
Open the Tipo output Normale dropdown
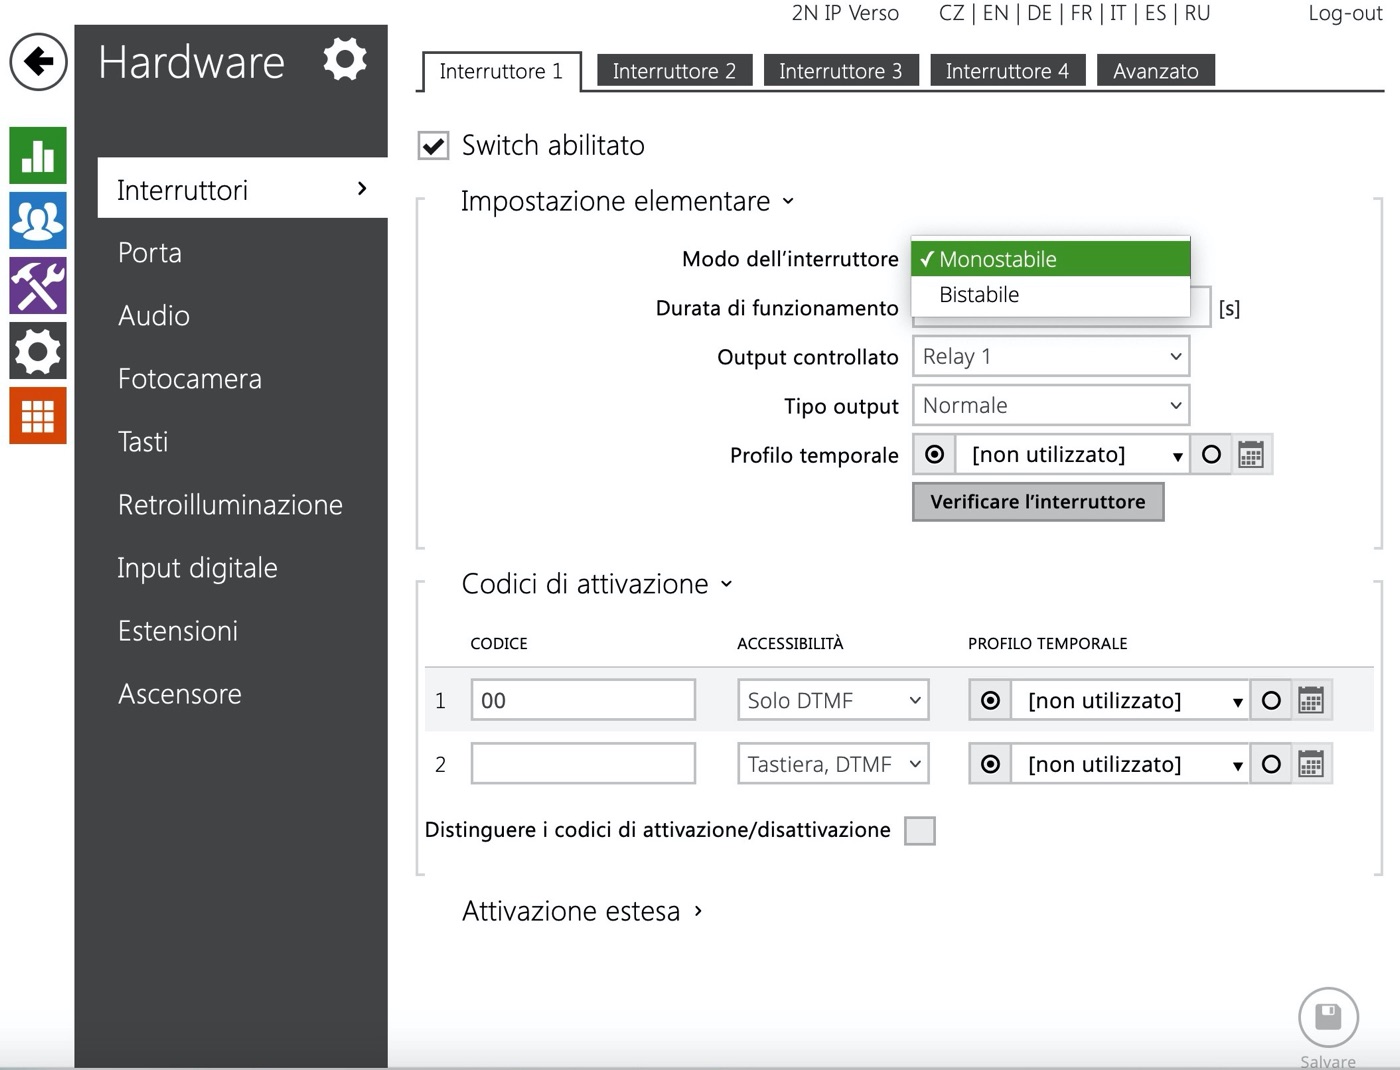point(1051,406)
